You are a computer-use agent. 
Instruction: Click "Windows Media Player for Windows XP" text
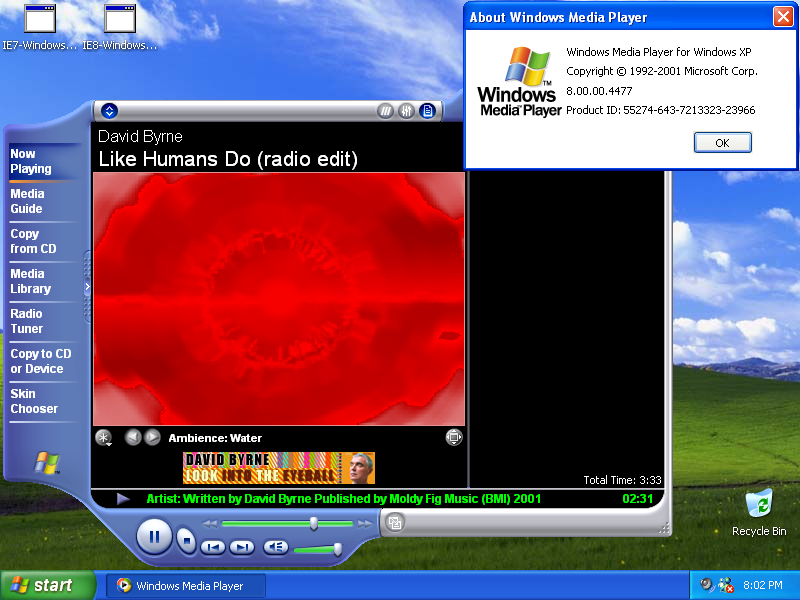point(659,52)
